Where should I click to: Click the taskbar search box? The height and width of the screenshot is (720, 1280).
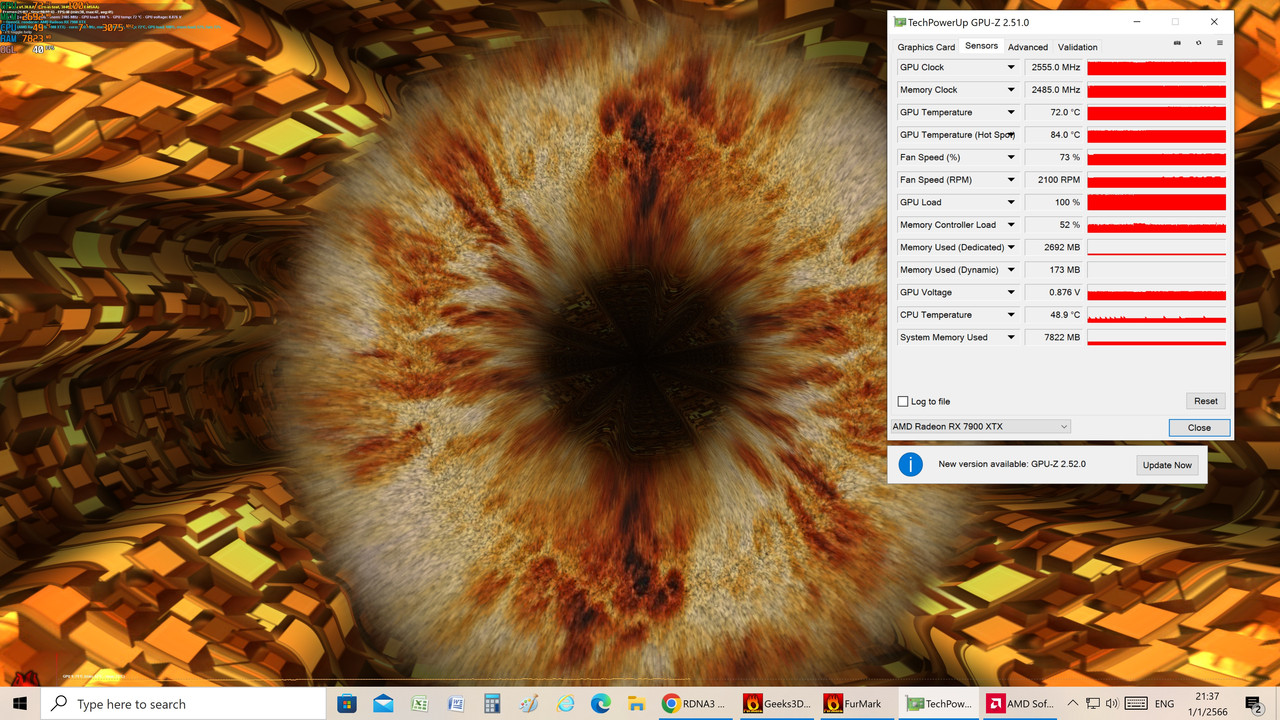click(184, 704)
